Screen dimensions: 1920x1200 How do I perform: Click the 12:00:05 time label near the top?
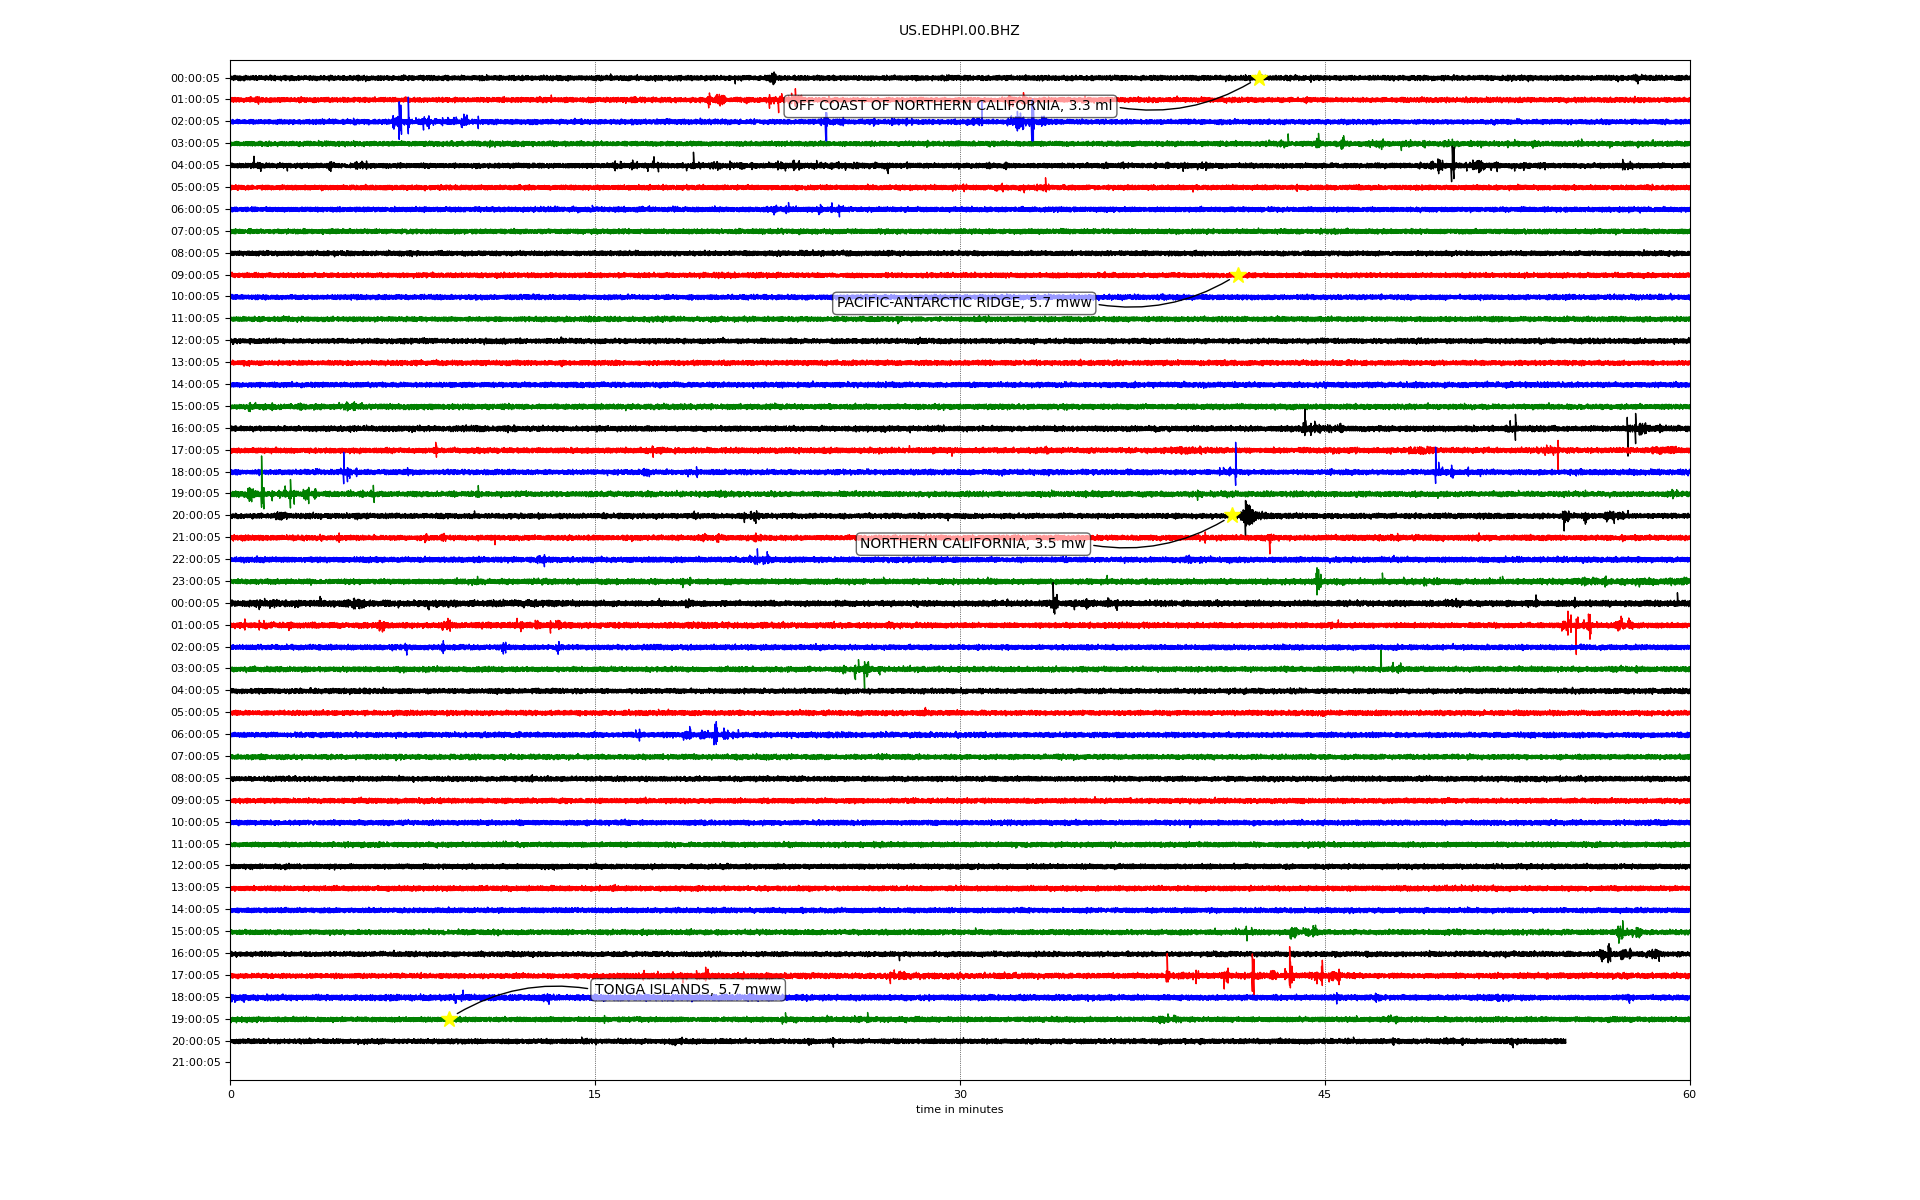click(x=195, y=341)
